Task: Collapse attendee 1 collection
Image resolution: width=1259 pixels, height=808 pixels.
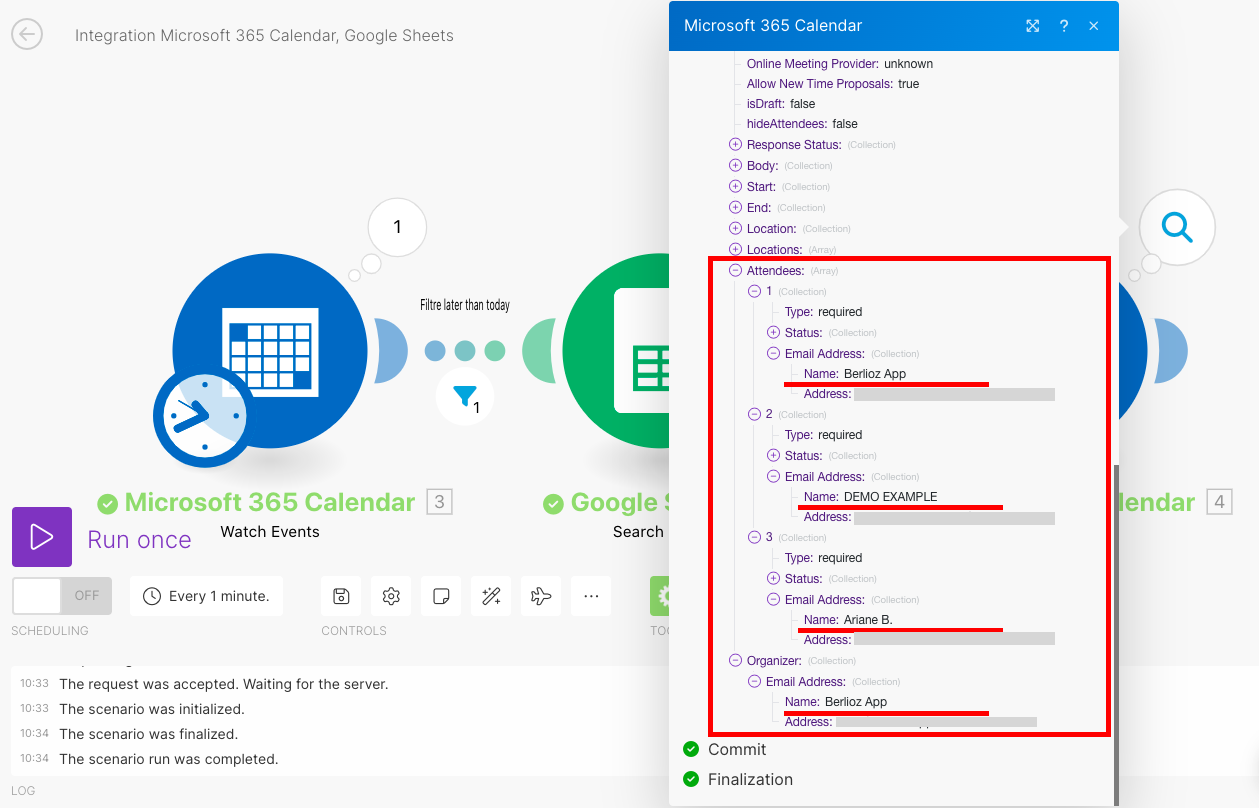Action: click(x=755, y=291)
